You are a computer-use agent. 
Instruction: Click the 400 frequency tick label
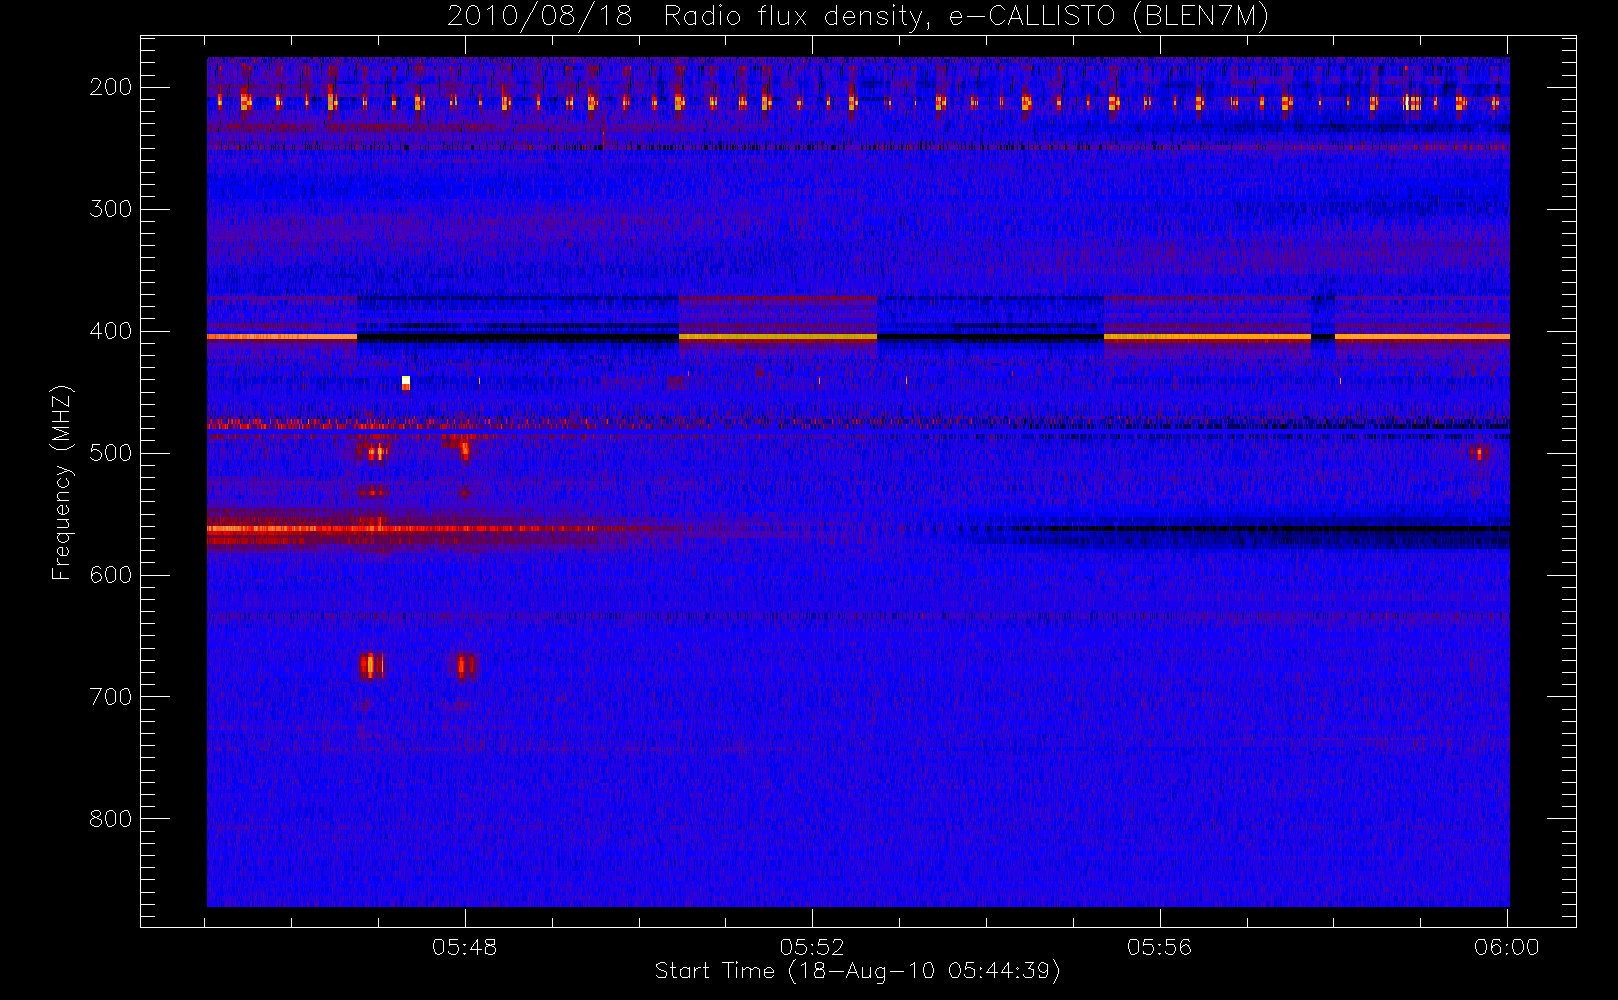[110, 331]
